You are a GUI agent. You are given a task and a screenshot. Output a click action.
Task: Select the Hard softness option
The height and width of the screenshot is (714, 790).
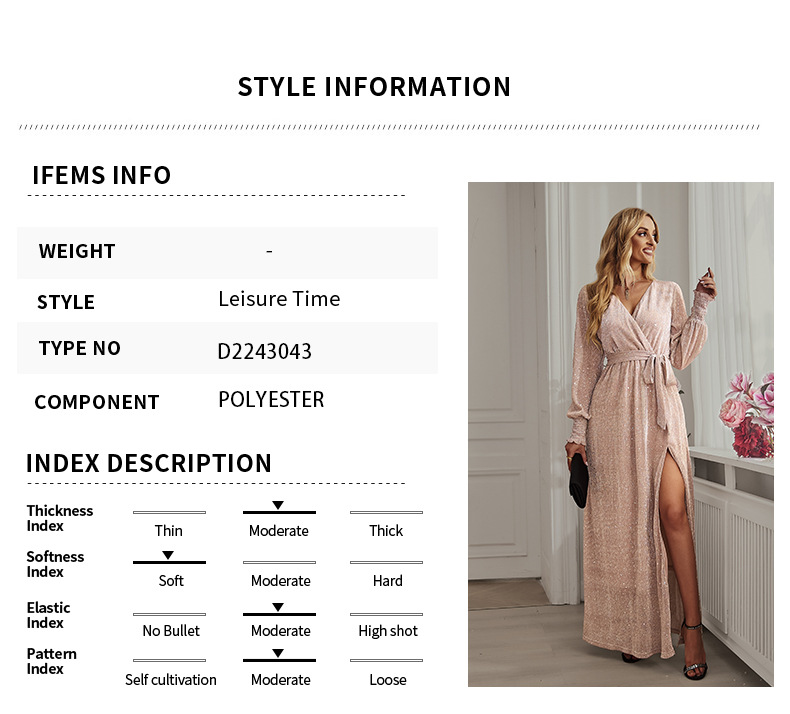click(387, 581)
